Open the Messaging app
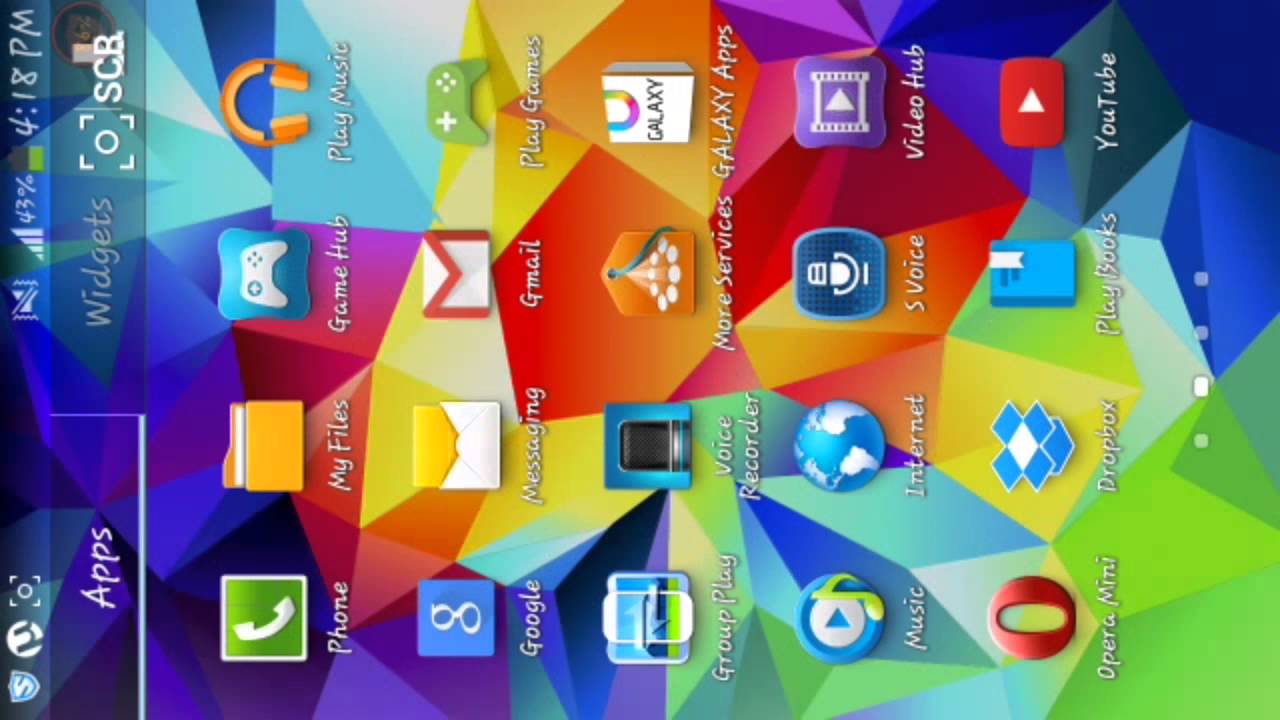 (456, 446)
